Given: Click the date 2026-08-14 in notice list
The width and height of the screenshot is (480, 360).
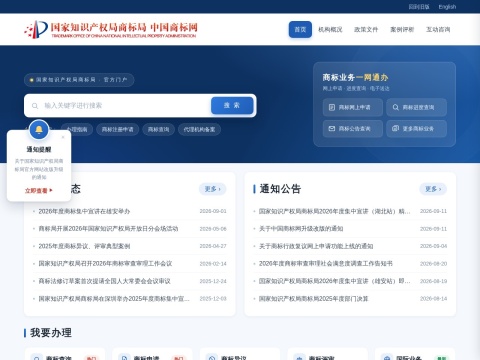Looking at the screenshot, I should [433, 298].
